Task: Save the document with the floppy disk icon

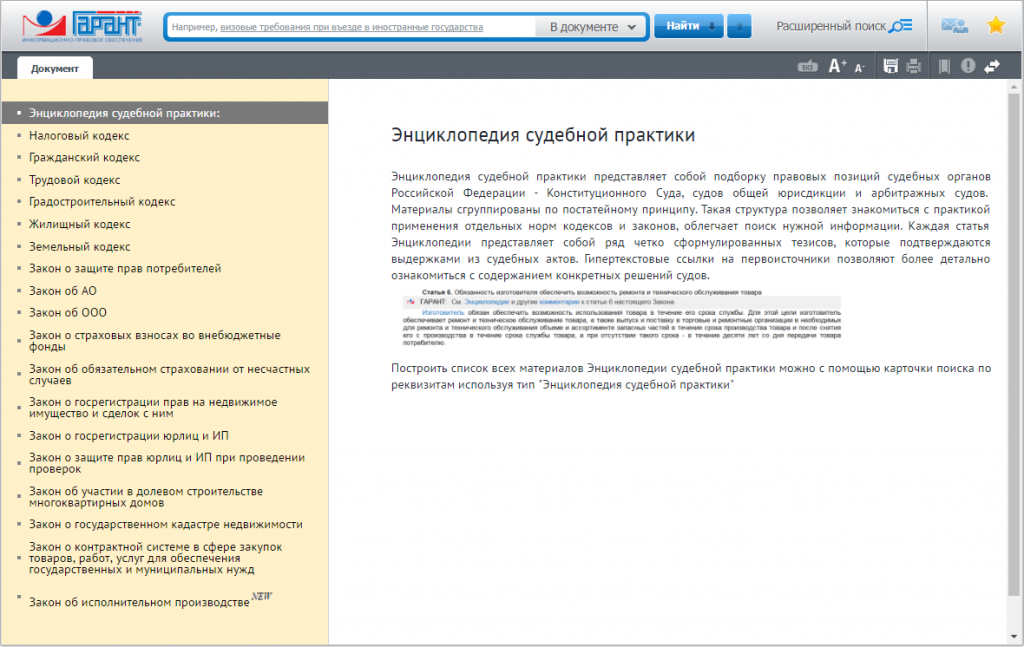Action: pyautogui.click(x=890, y=66)
